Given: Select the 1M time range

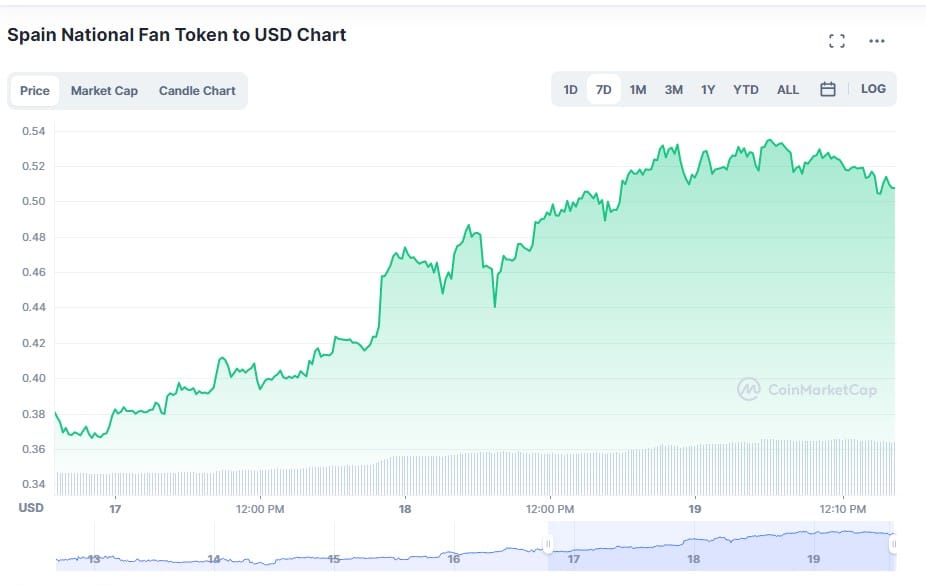Looking at the screenshot, I should tap(638, 90).
